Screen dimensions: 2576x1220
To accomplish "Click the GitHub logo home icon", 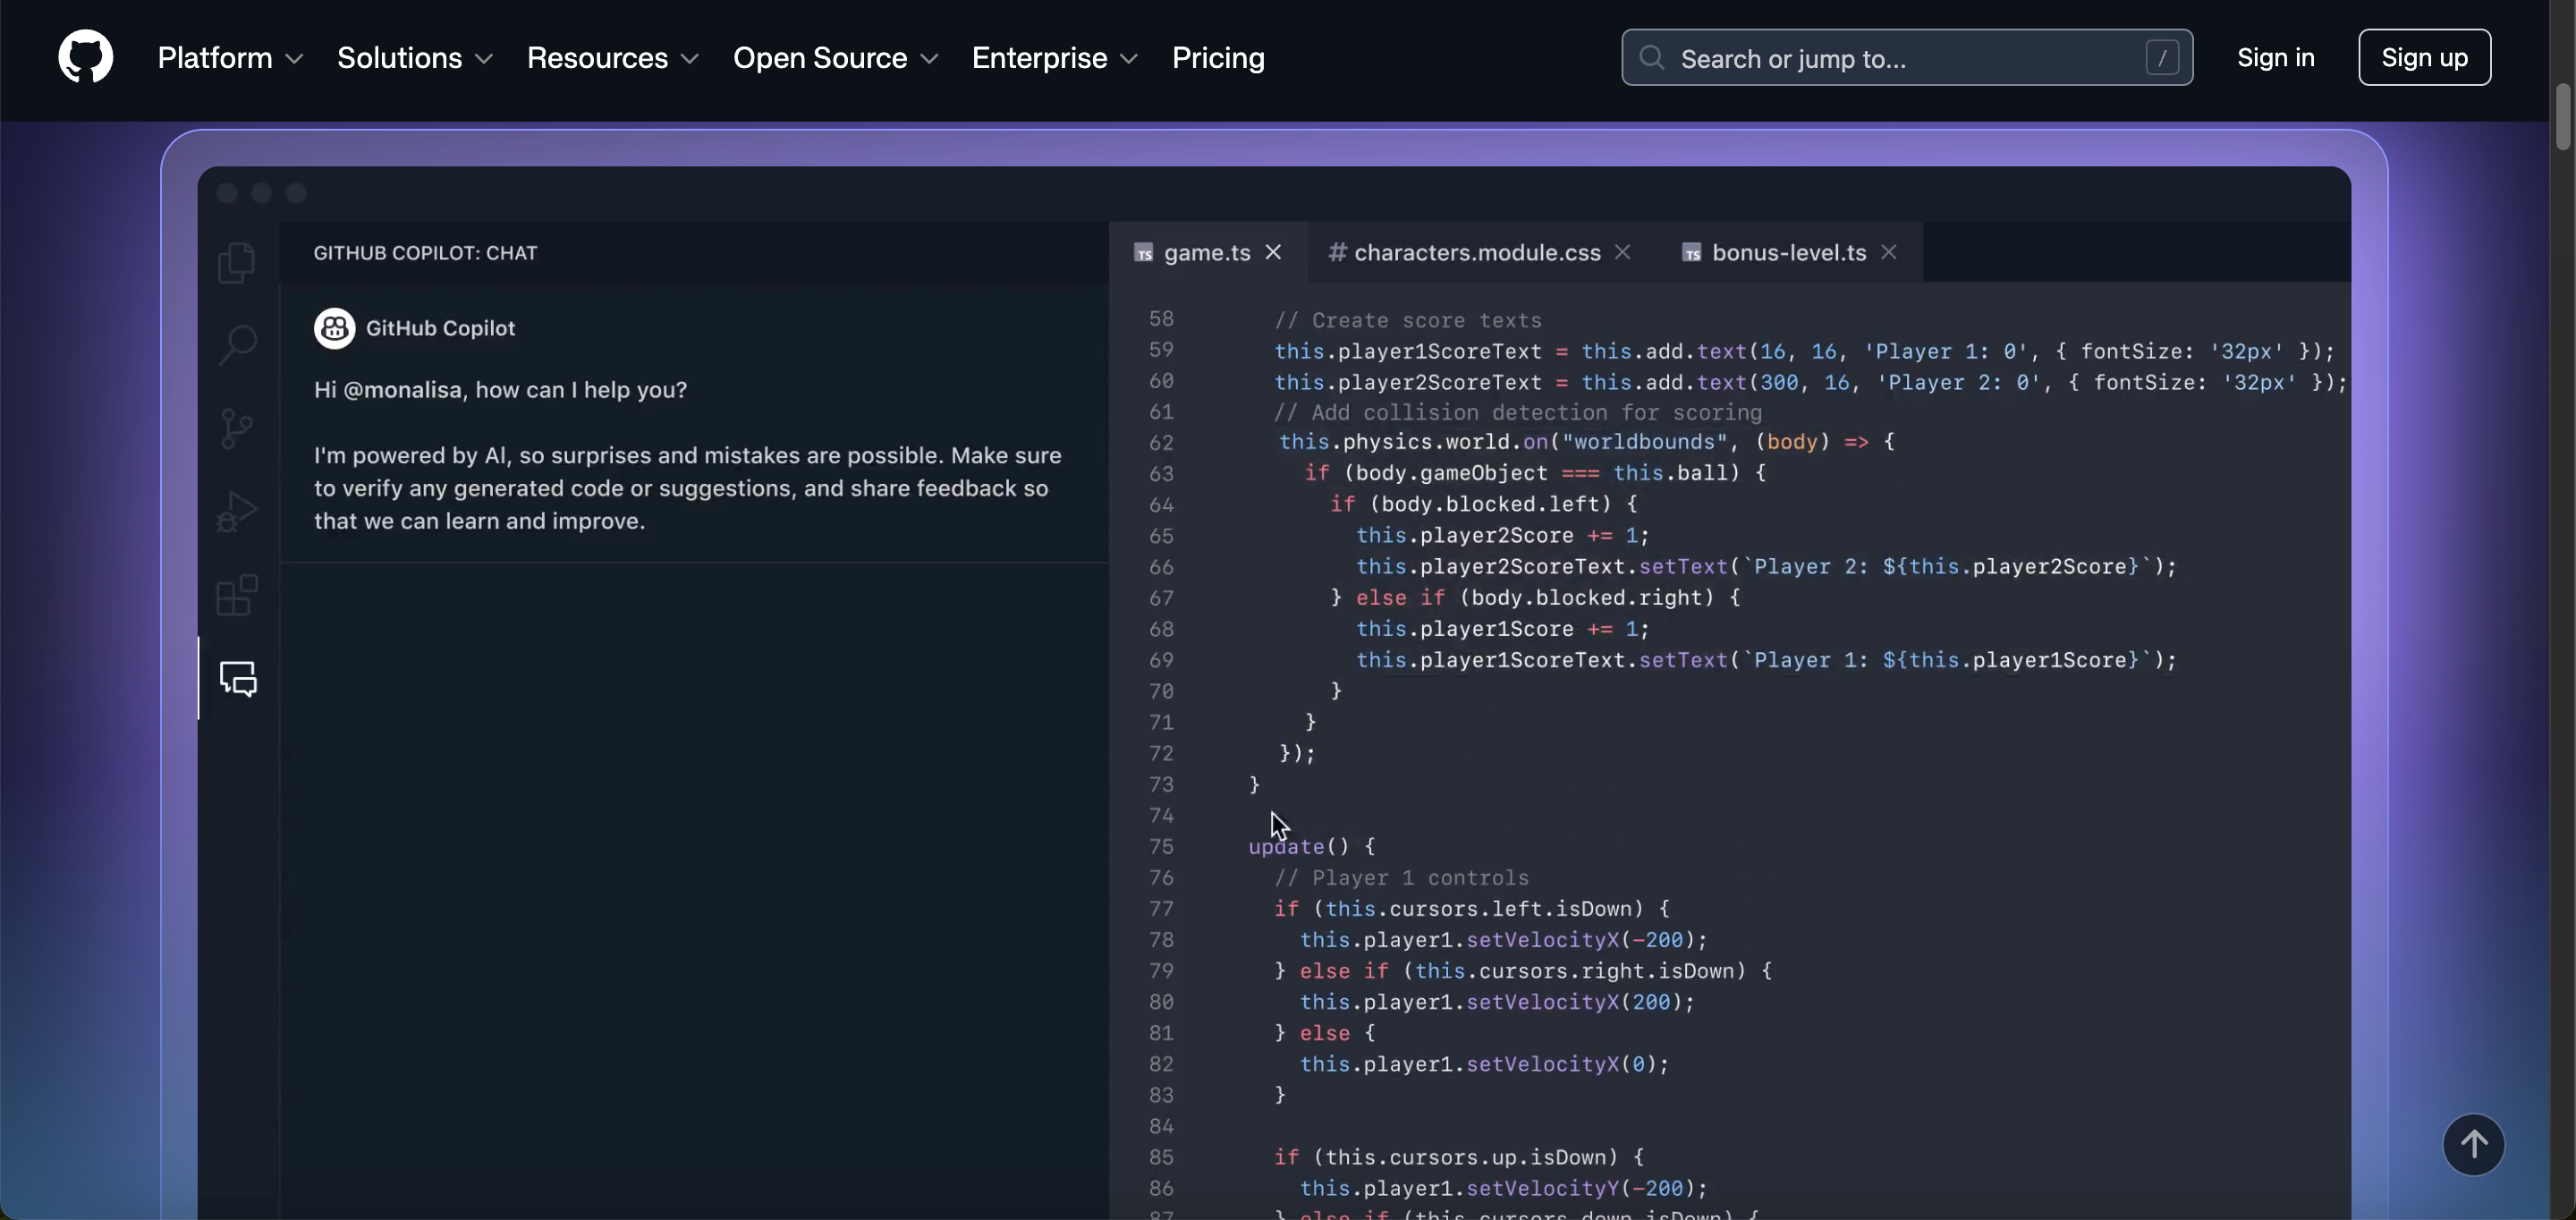I will (85, 57).
